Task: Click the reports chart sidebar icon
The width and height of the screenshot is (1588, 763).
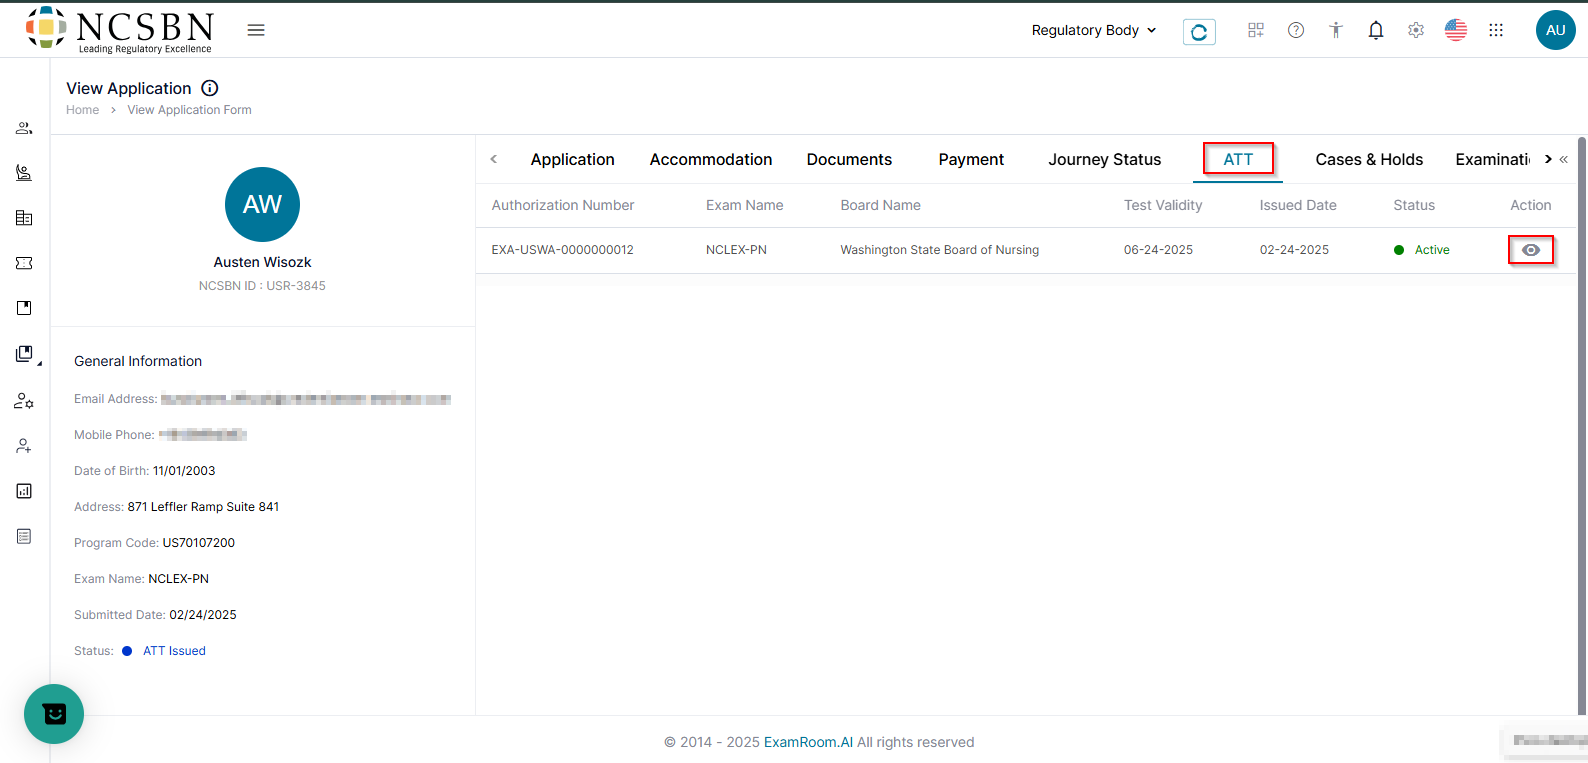Action: coord(24,491)
